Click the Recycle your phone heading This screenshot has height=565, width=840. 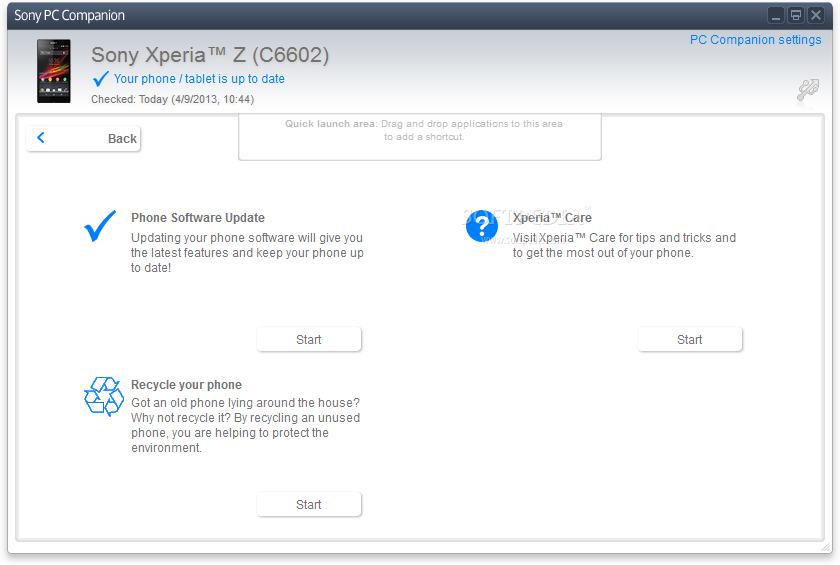coord(186,385)
